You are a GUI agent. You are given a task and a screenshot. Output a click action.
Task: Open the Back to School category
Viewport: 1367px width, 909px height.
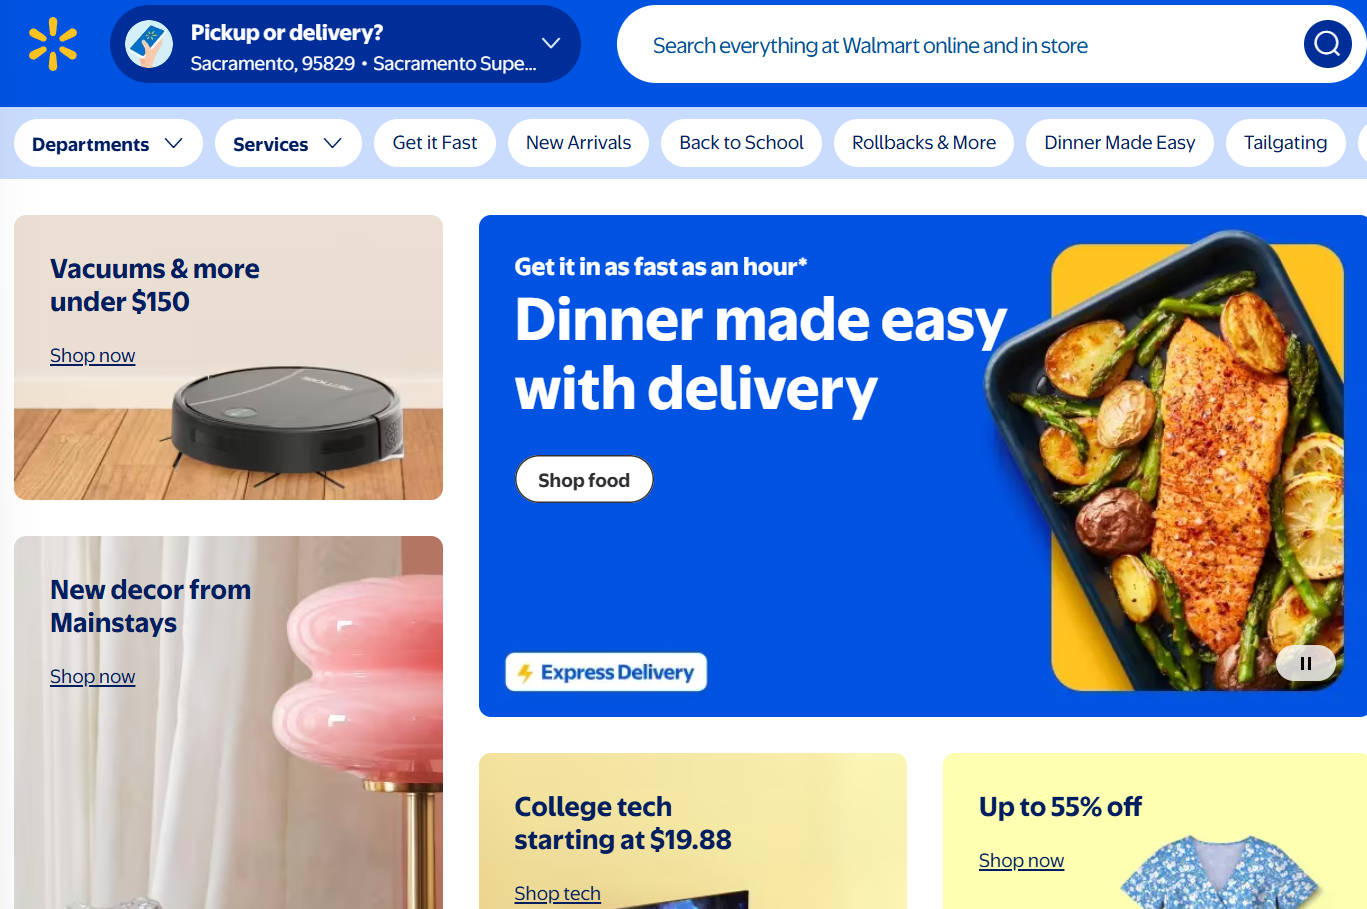tap(741, 143)
